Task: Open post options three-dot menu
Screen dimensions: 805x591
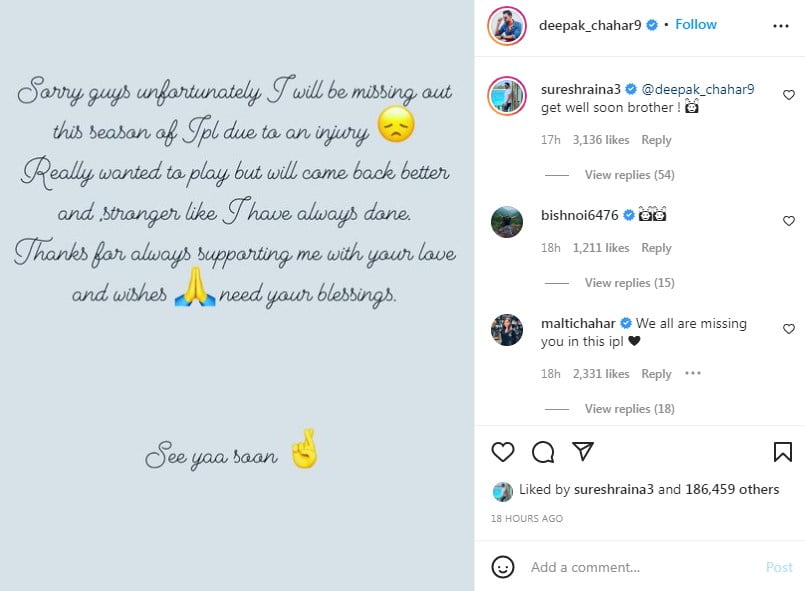Action: (x=782, y=25)
